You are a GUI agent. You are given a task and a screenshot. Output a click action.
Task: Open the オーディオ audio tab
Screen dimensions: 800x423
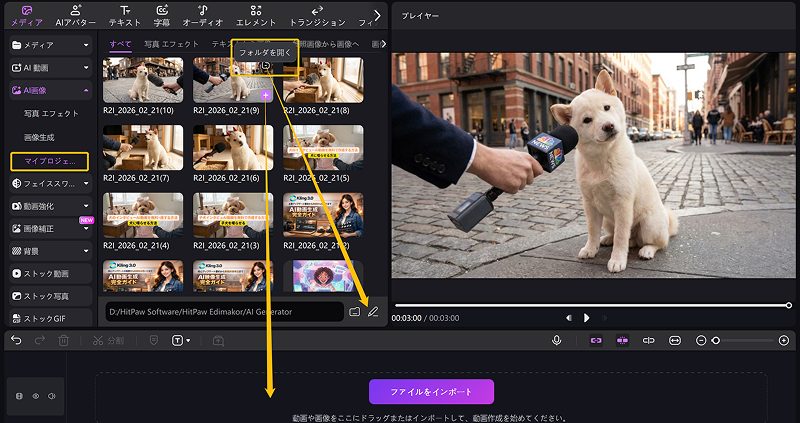click(x=203, y=16)
